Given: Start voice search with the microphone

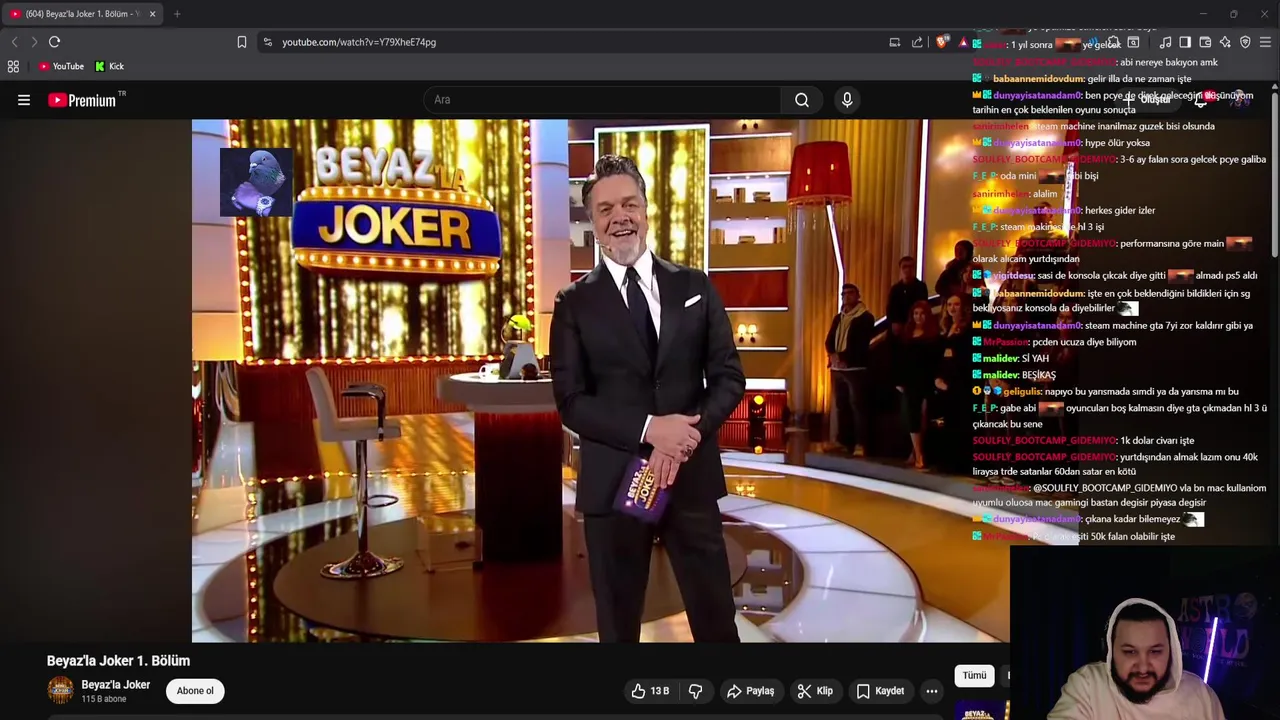Looking at the screenshot, I should click(x=847, y=100).
